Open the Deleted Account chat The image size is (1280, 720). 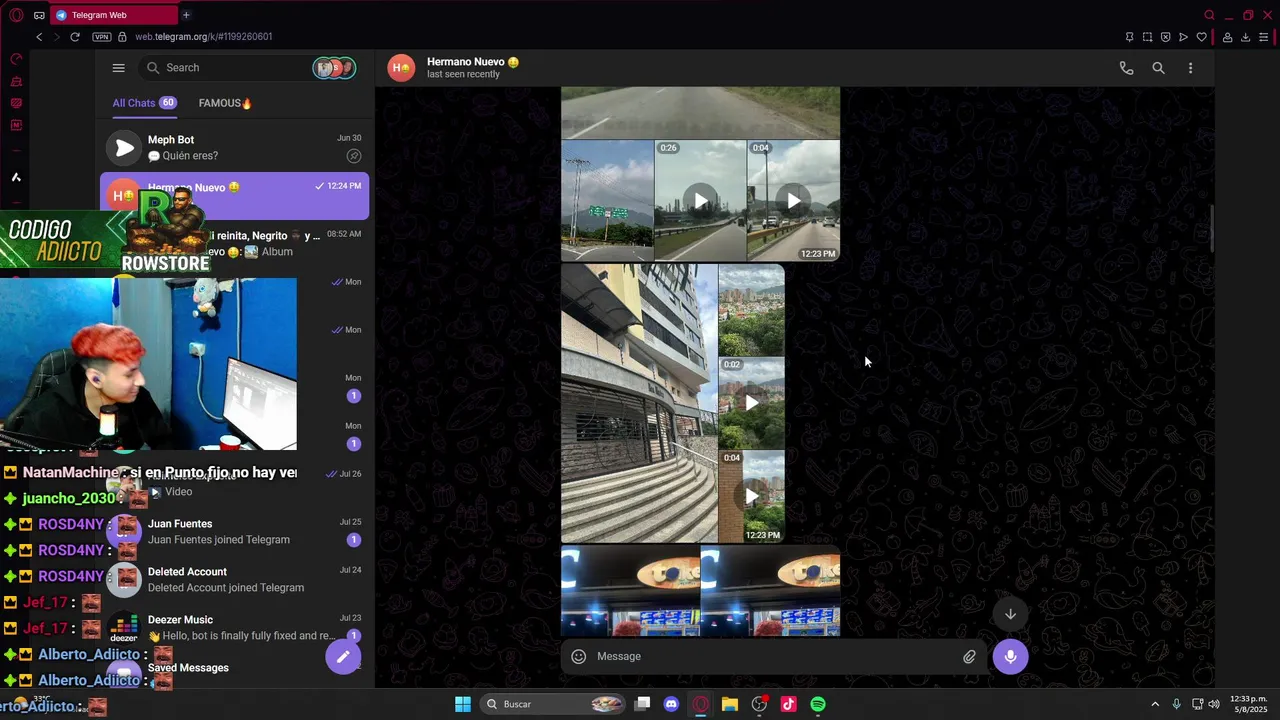click(x=235, y=580)
